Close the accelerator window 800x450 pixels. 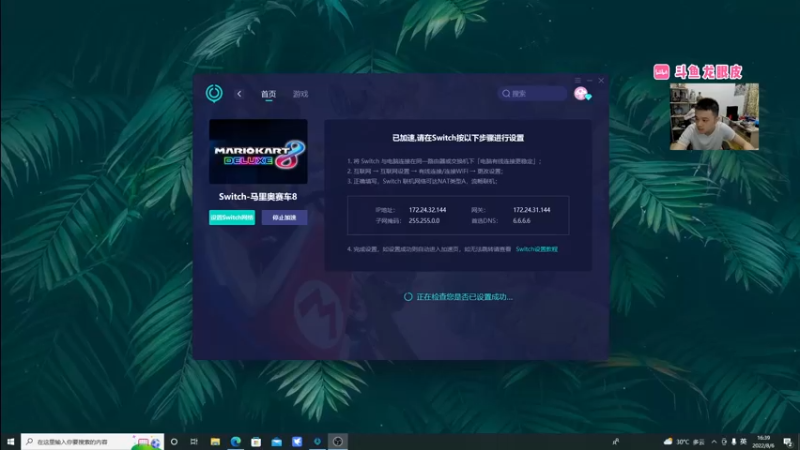(x=601, y=81)
